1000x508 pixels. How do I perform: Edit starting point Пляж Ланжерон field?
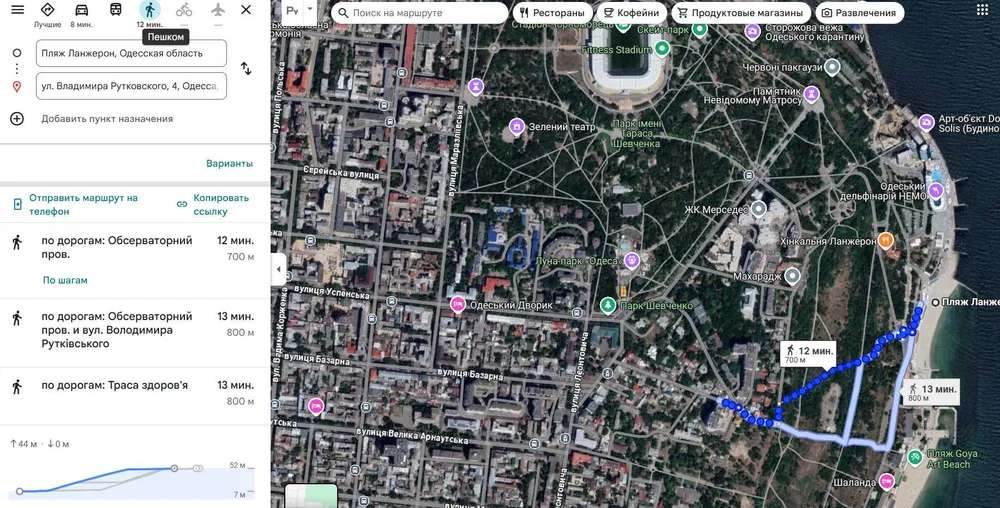pos(131,53)
